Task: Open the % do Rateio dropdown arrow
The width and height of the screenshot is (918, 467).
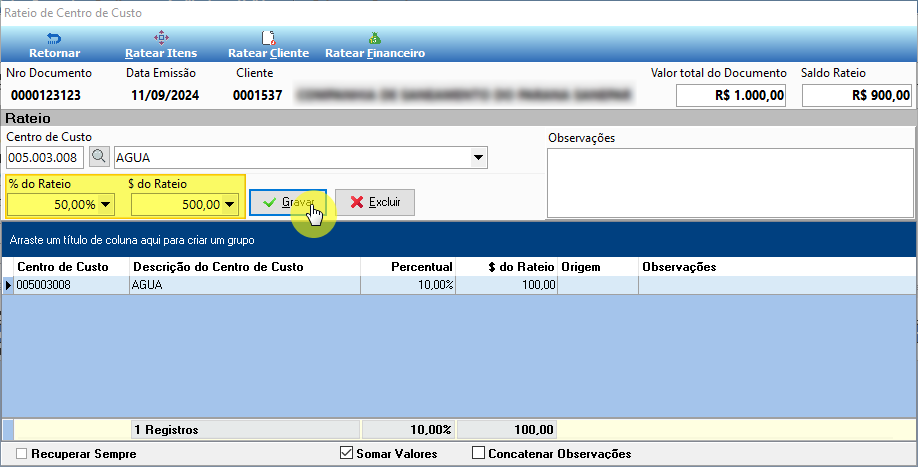Action: pos(105,204)
